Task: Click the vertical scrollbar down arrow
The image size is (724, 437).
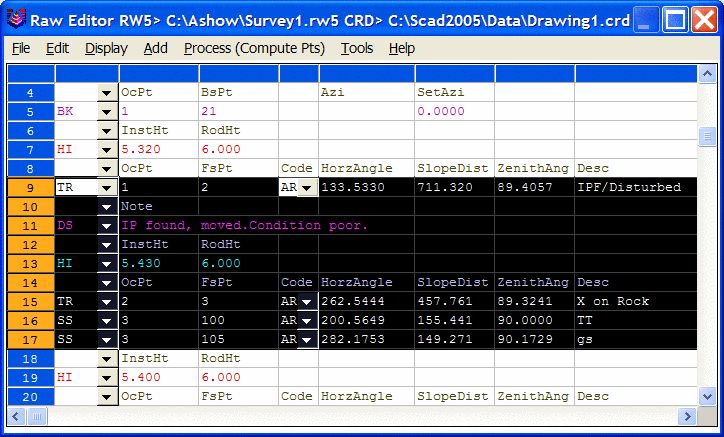Action: [x=707, y=396]
